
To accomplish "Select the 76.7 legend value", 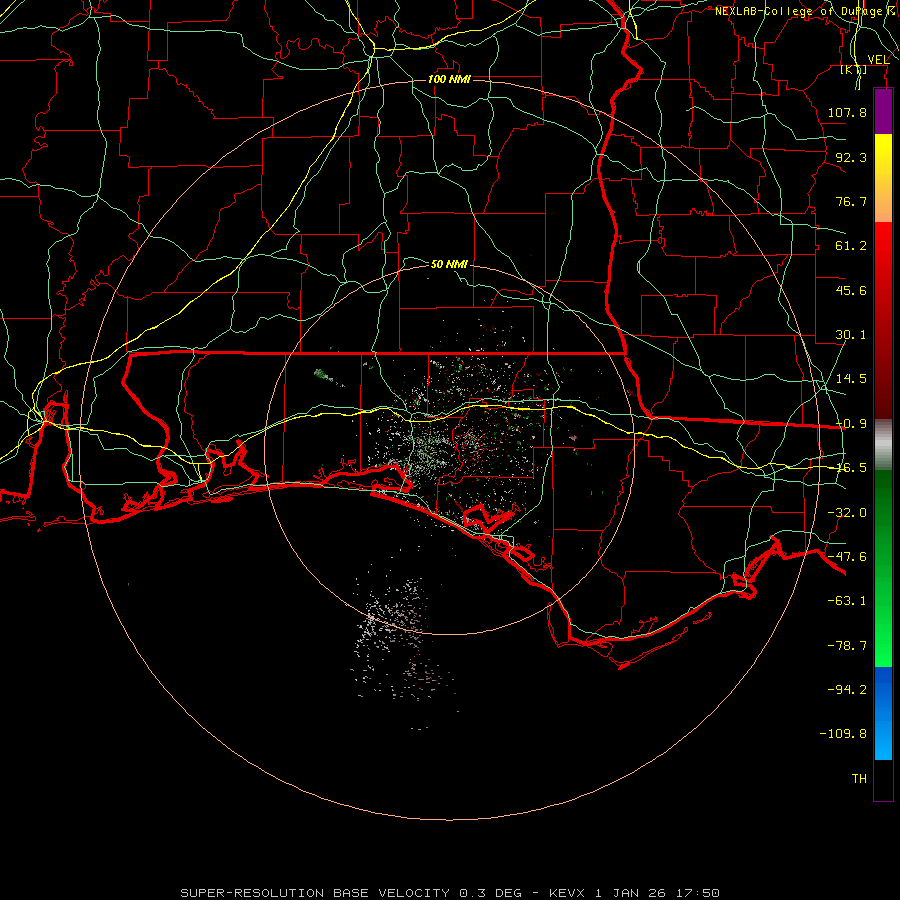I will click(851, 201).
